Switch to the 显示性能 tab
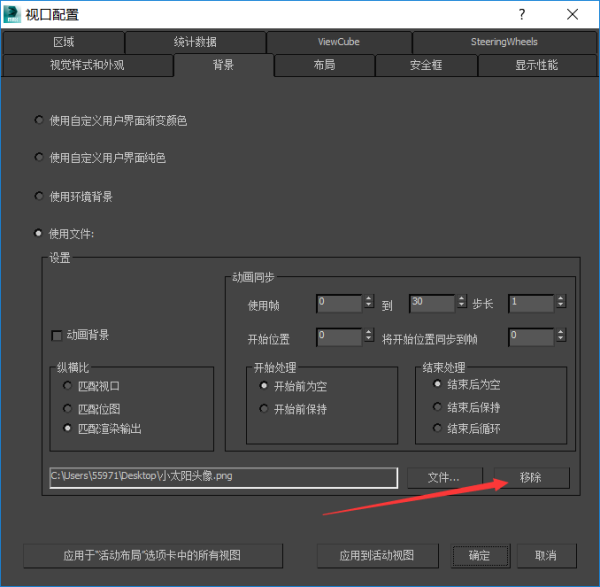Viewport: 600px width, 587px height. click(x=536, y=65)
